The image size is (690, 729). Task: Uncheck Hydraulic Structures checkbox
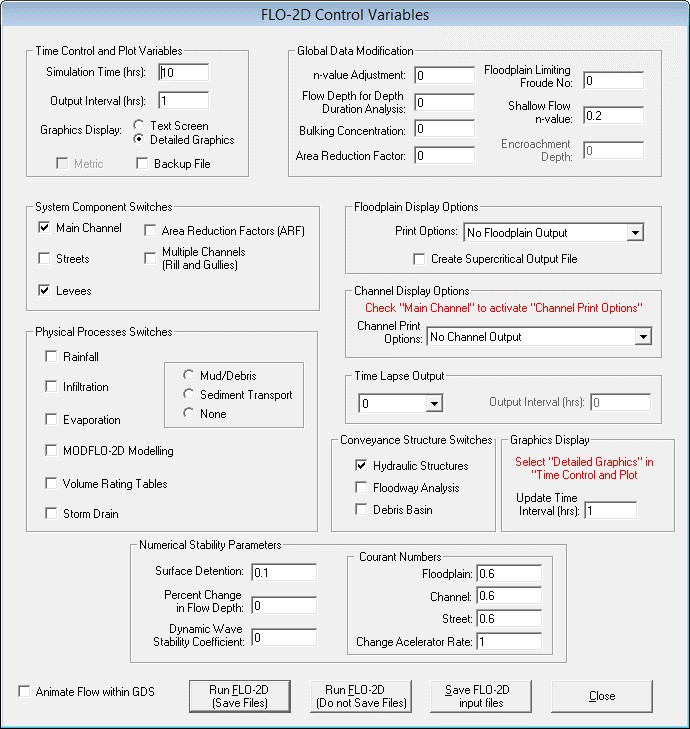click(361, 466)
